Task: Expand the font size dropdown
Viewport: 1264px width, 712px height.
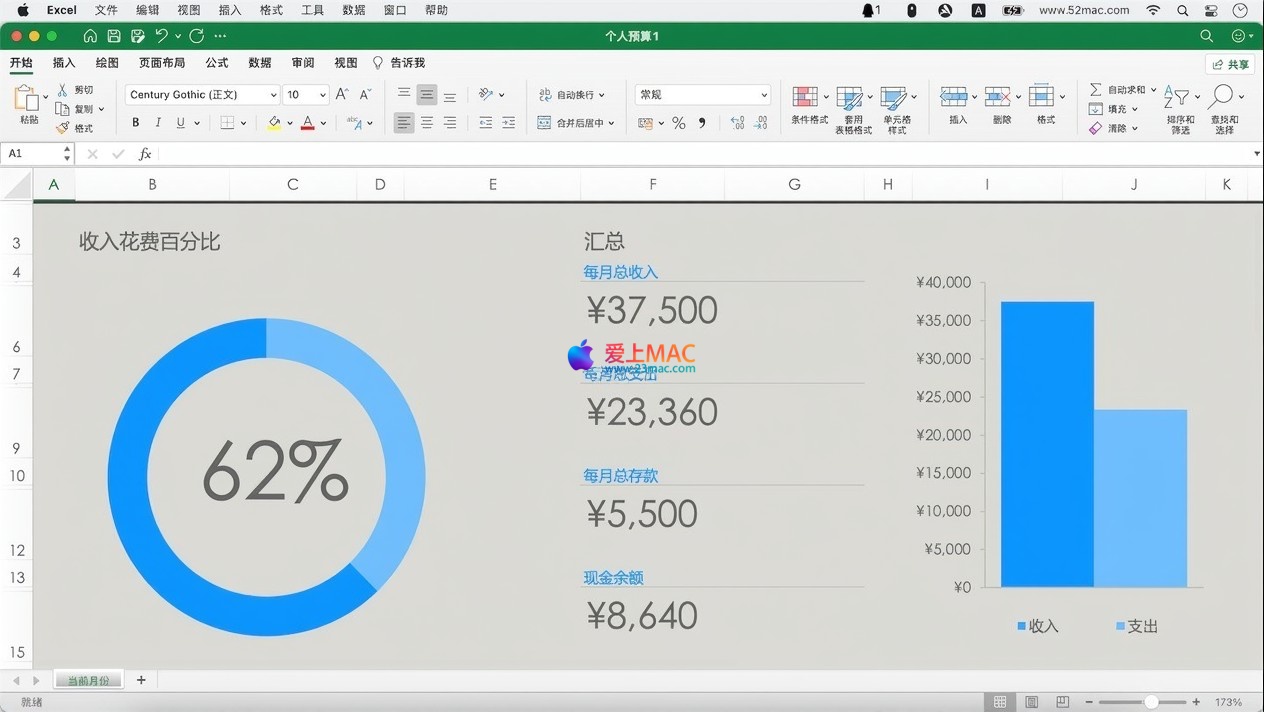Action: 322,95
